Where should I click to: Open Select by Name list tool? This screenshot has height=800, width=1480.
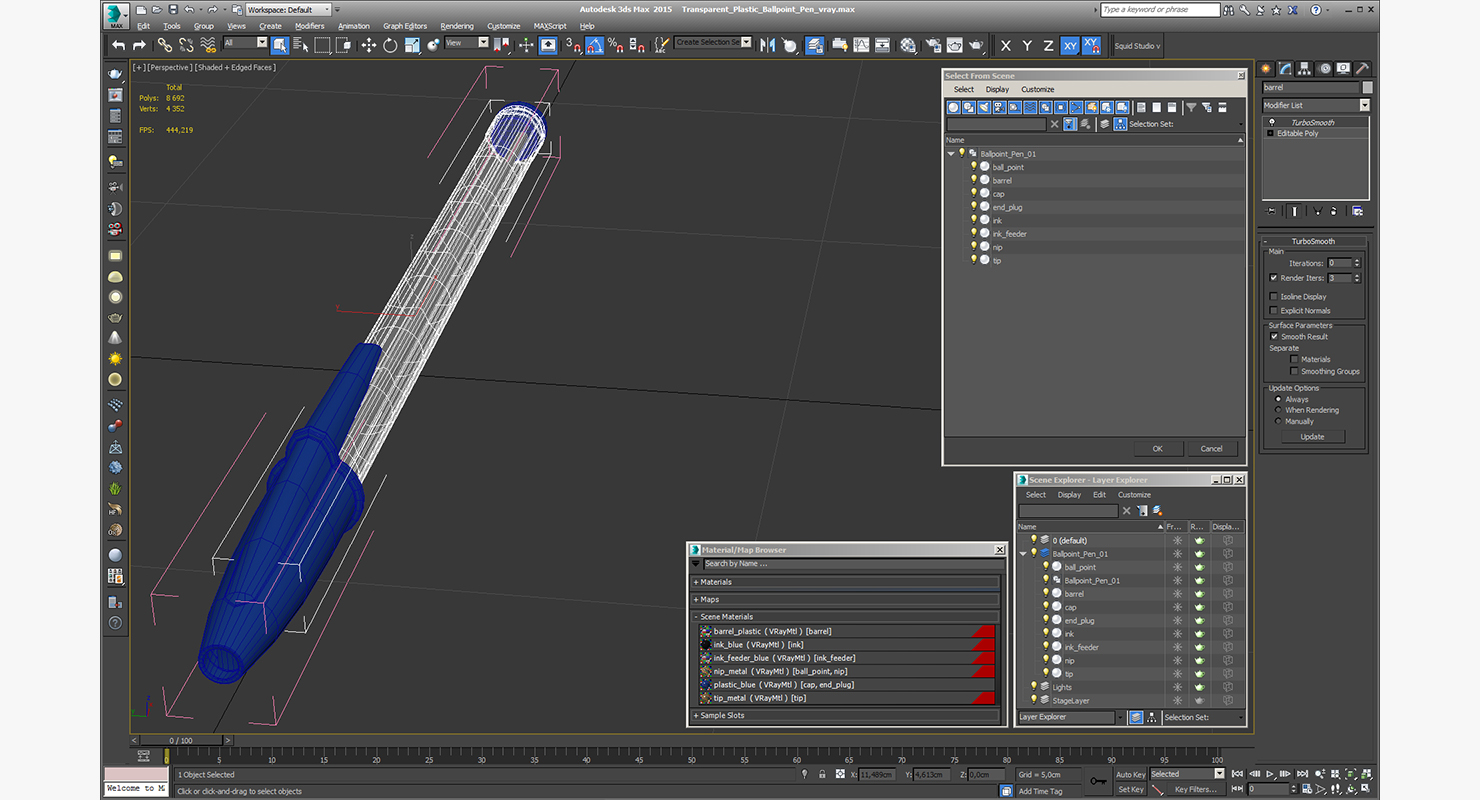click(x=300, y=45)
